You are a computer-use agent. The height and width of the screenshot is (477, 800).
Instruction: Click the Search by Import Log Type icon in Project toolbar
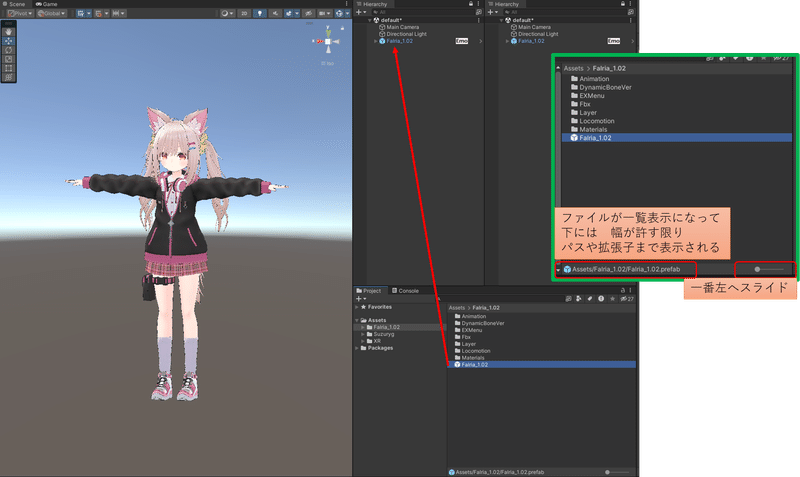pyautogui.click(x=601, y=299)
